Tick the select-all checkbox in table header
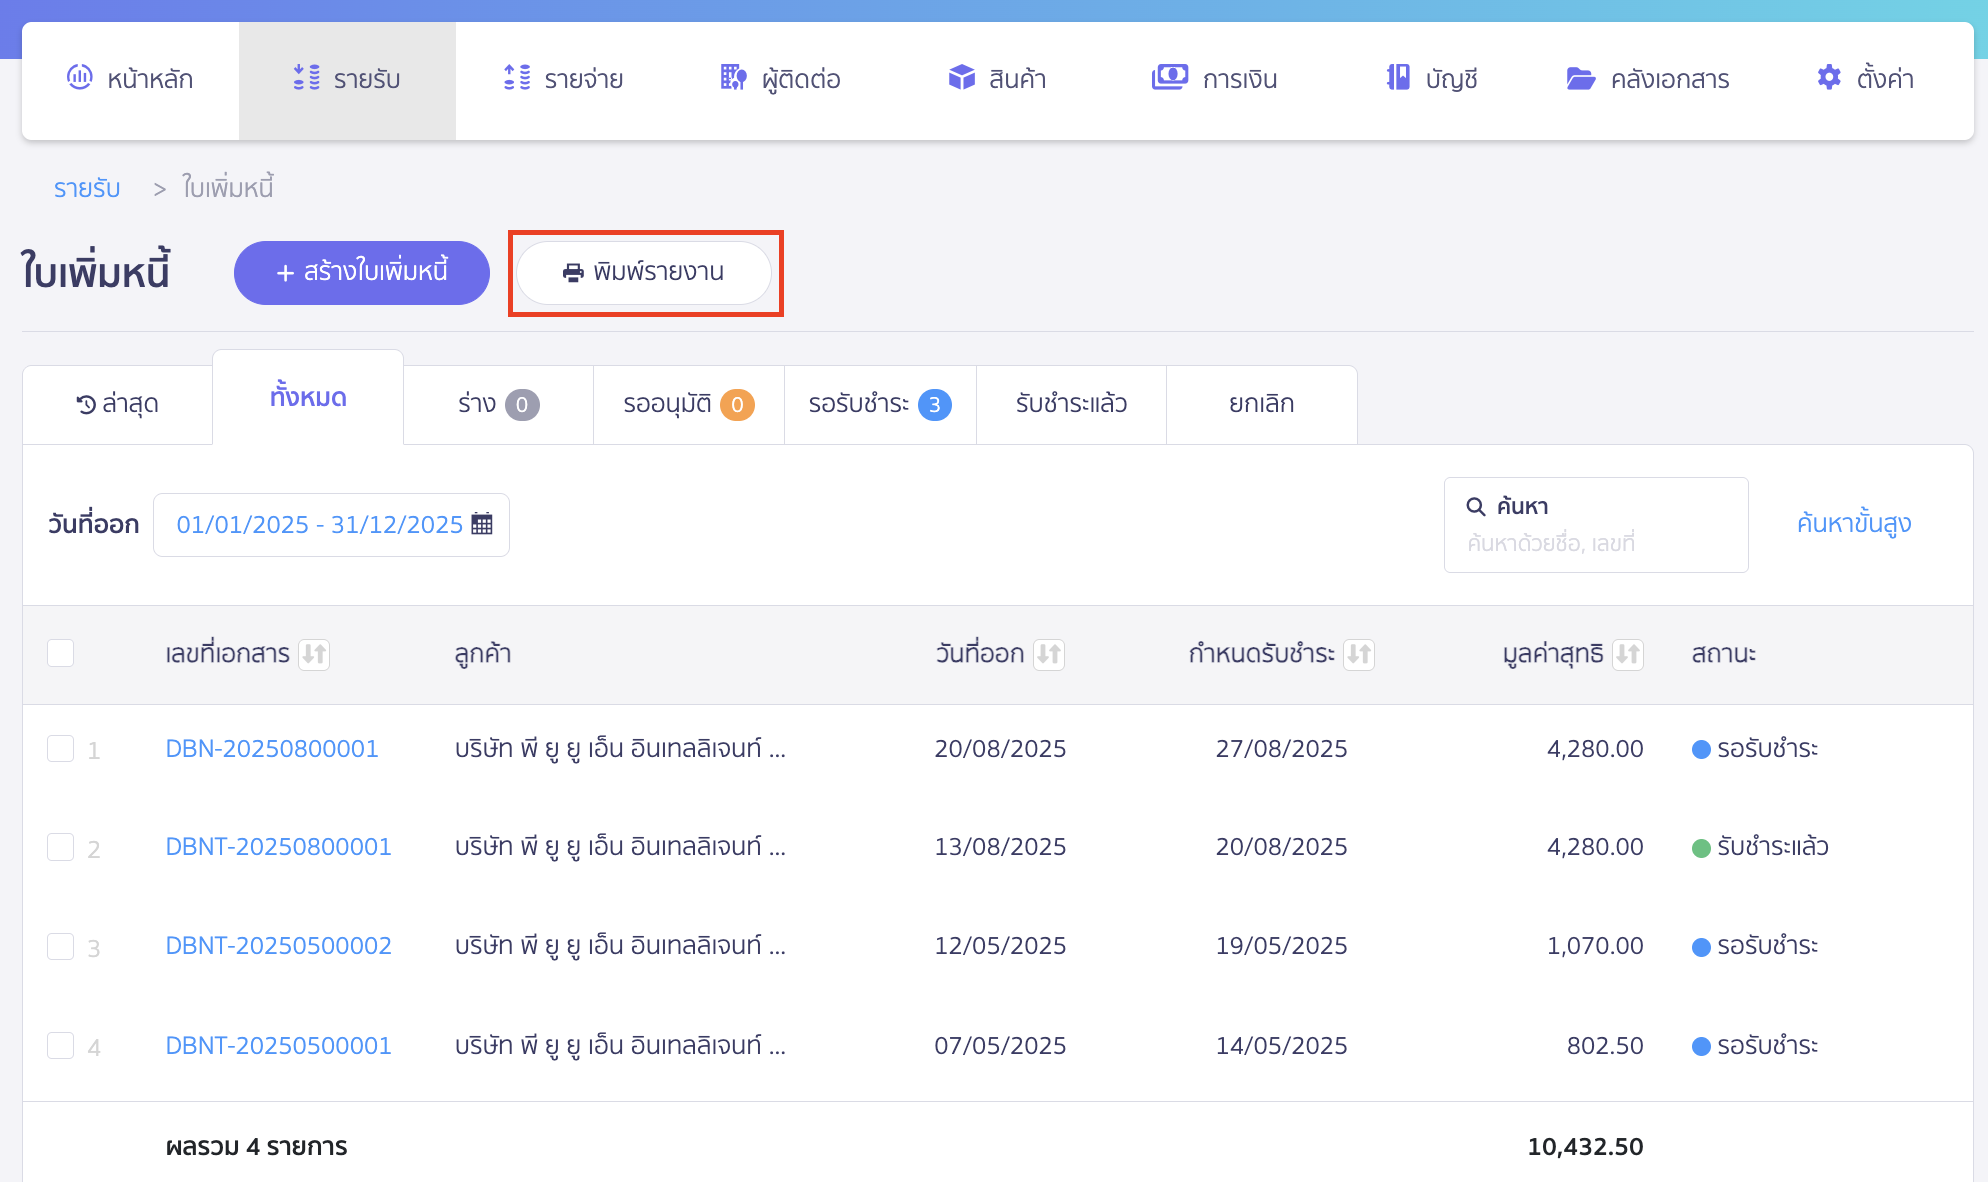 [x=61, y=653]
